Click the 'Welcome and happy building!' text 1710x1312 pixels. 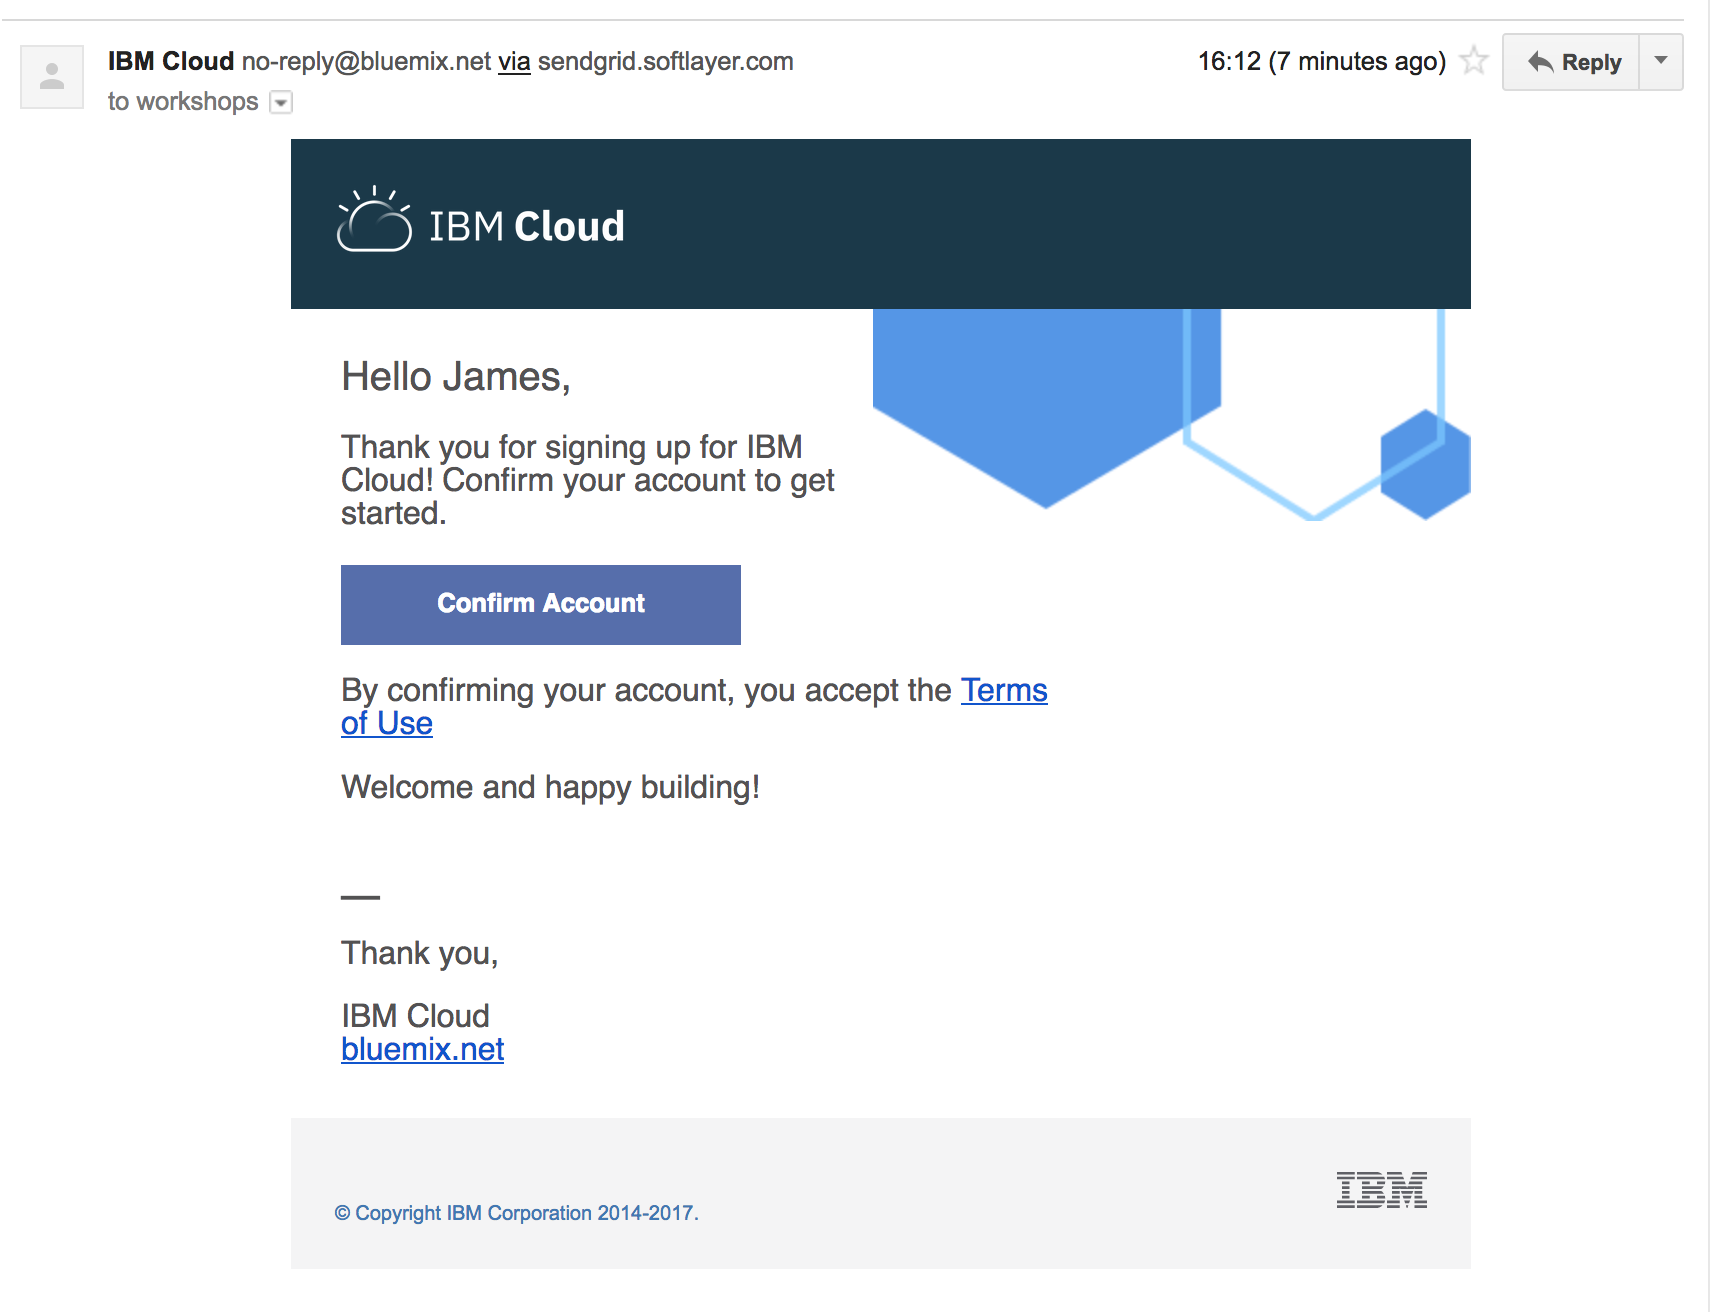551,787
